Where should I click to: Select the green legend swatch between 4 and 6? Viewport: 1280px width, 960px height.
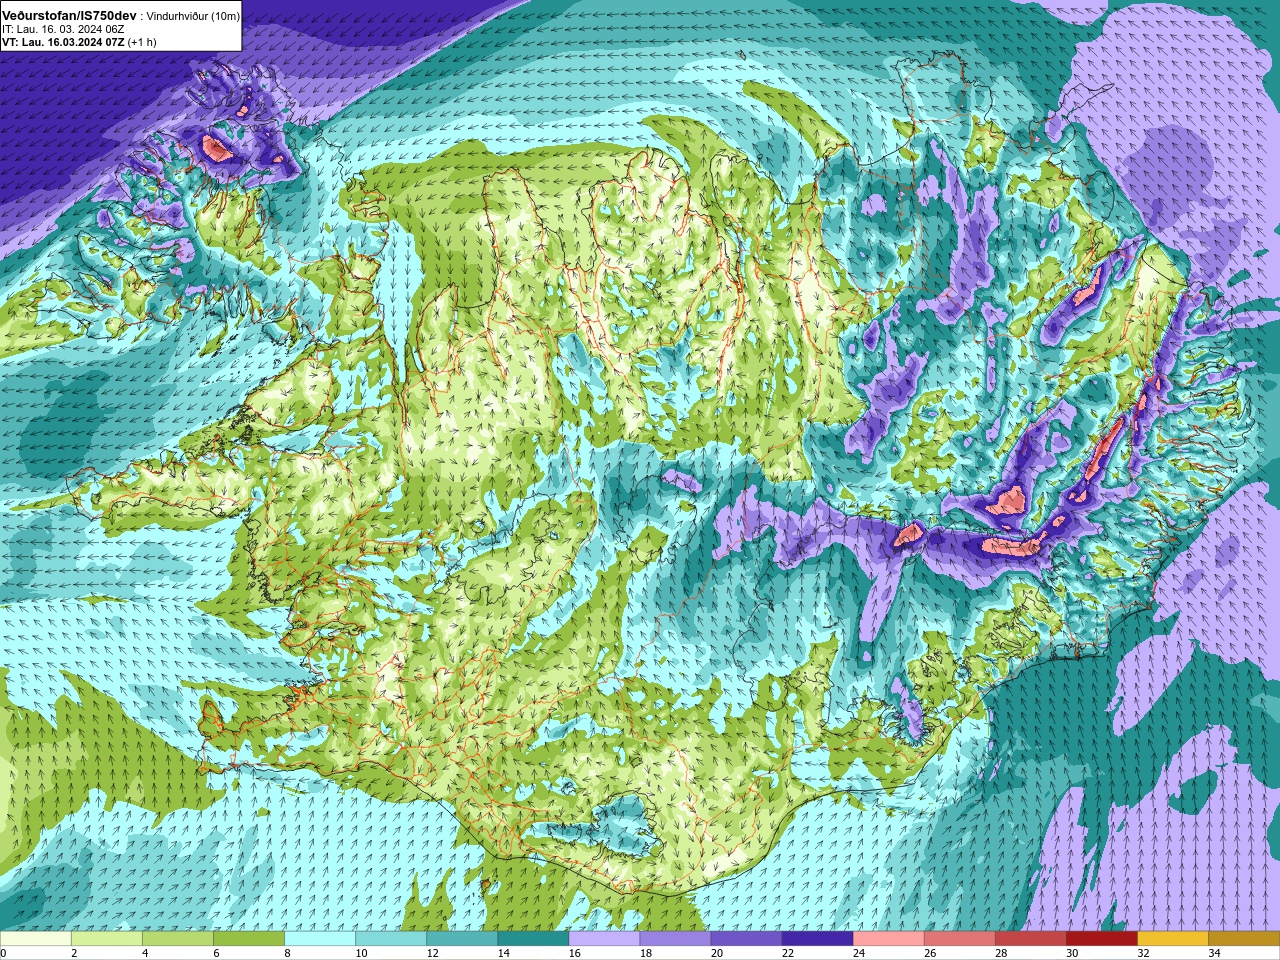178,939
